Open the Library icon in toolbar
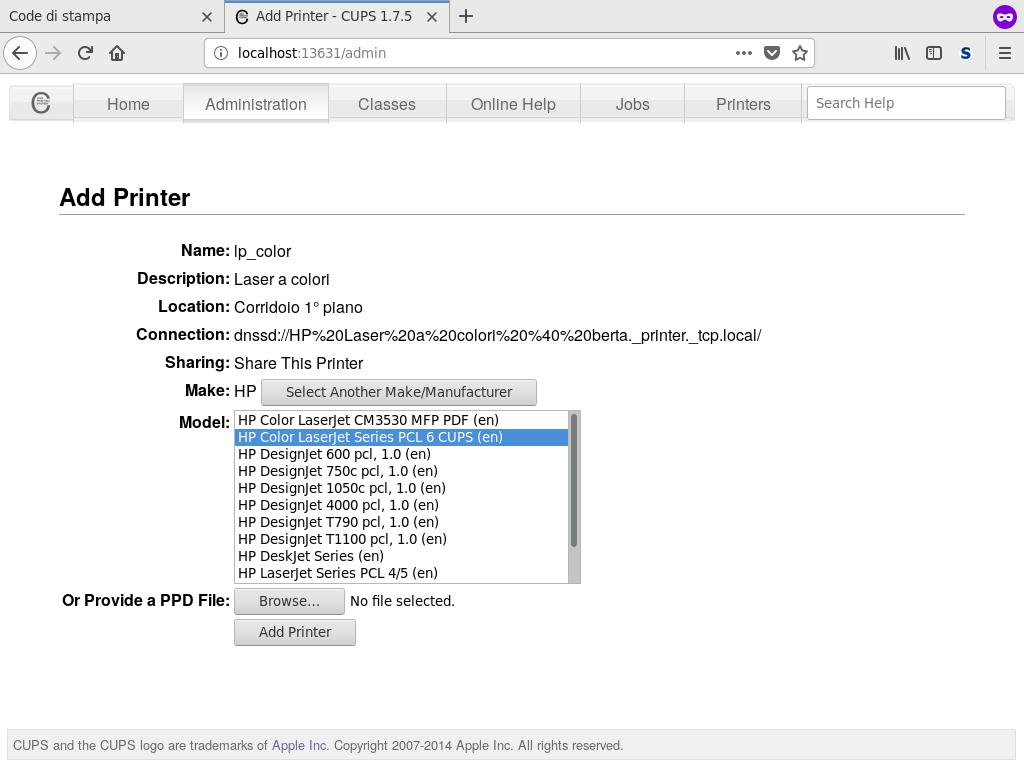Viewport: 1024px width, 768px height. 902,53
